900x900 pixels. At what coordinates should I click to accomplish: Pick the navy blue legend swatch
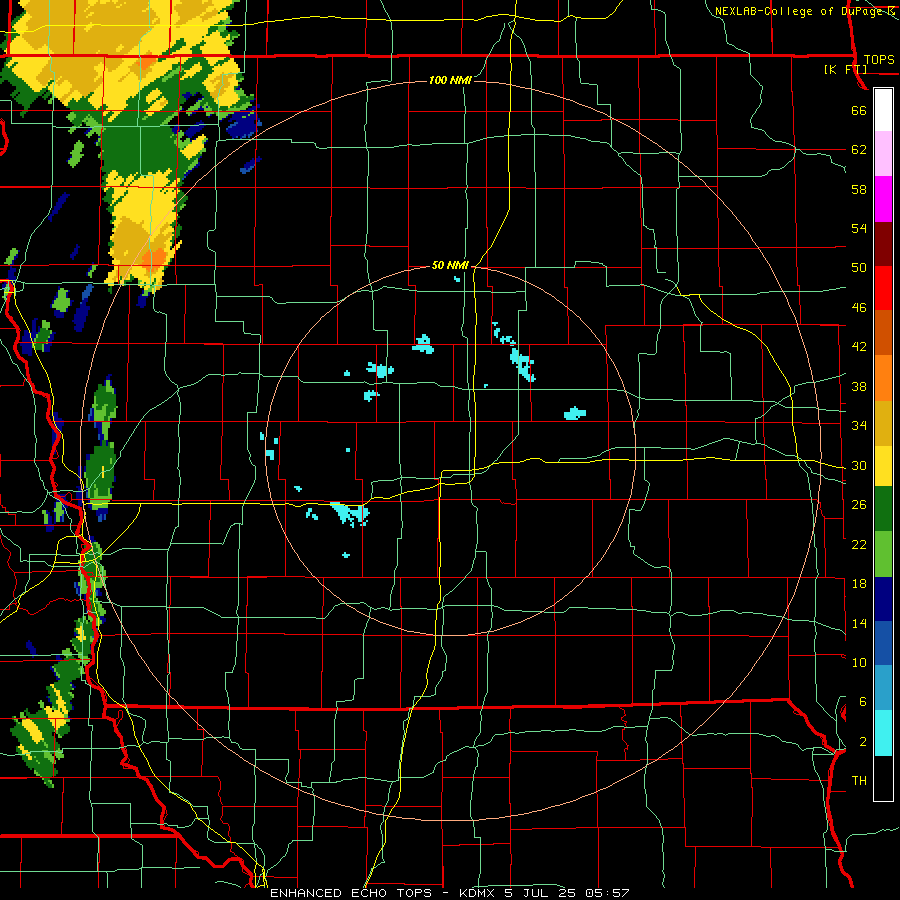tap(883, 599)
